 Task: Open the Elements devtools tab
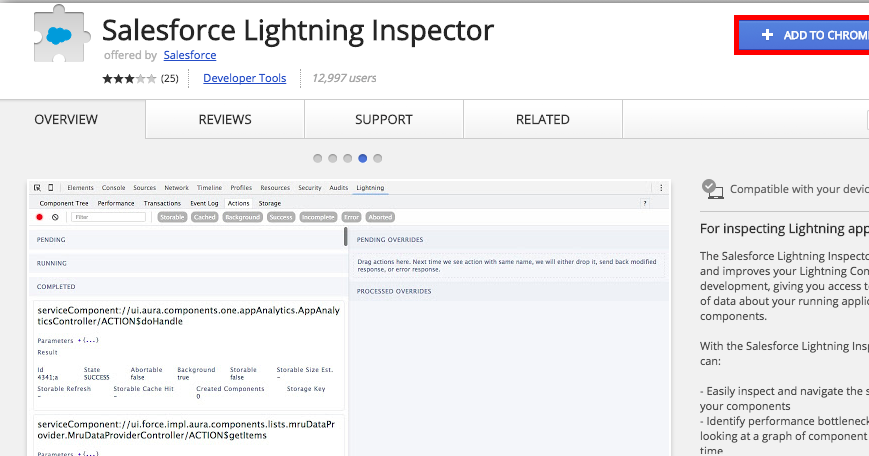pos(80,188)
